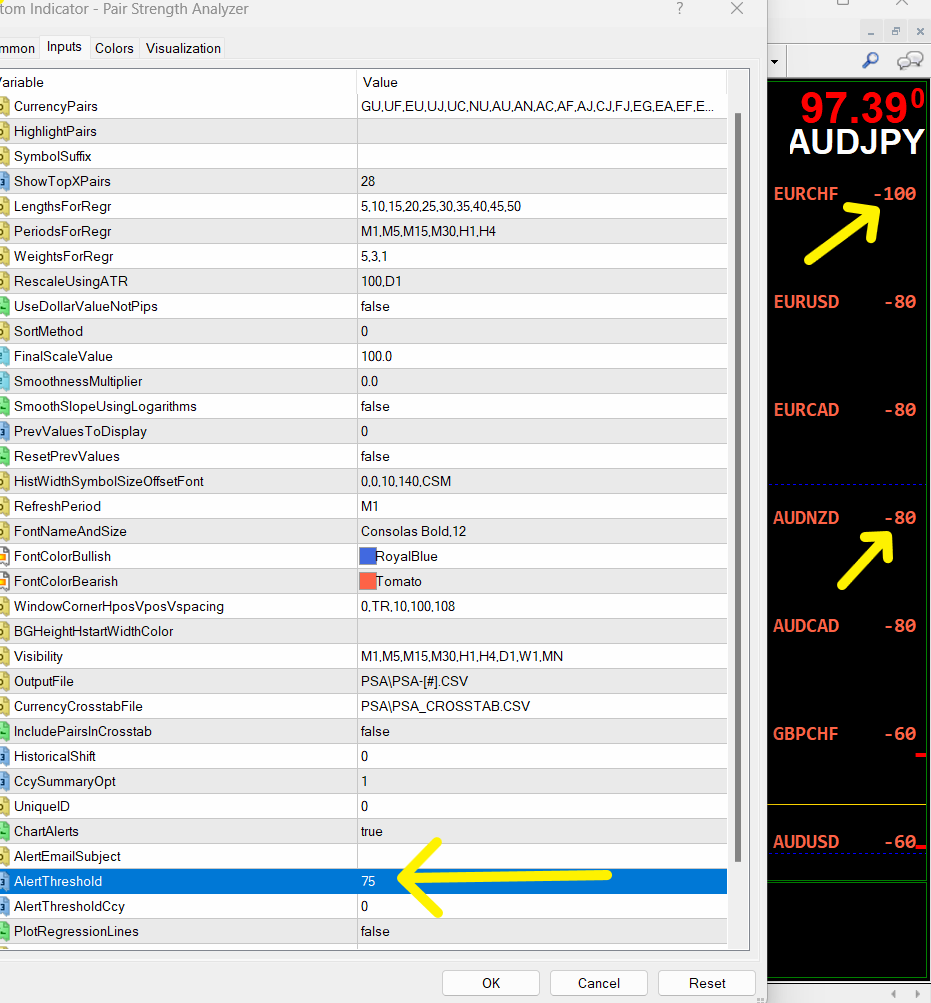The height and width of the screenshot is (1003, 931).
Task: Click the FontColorBullish color variable icon
Action: (4, 557)
